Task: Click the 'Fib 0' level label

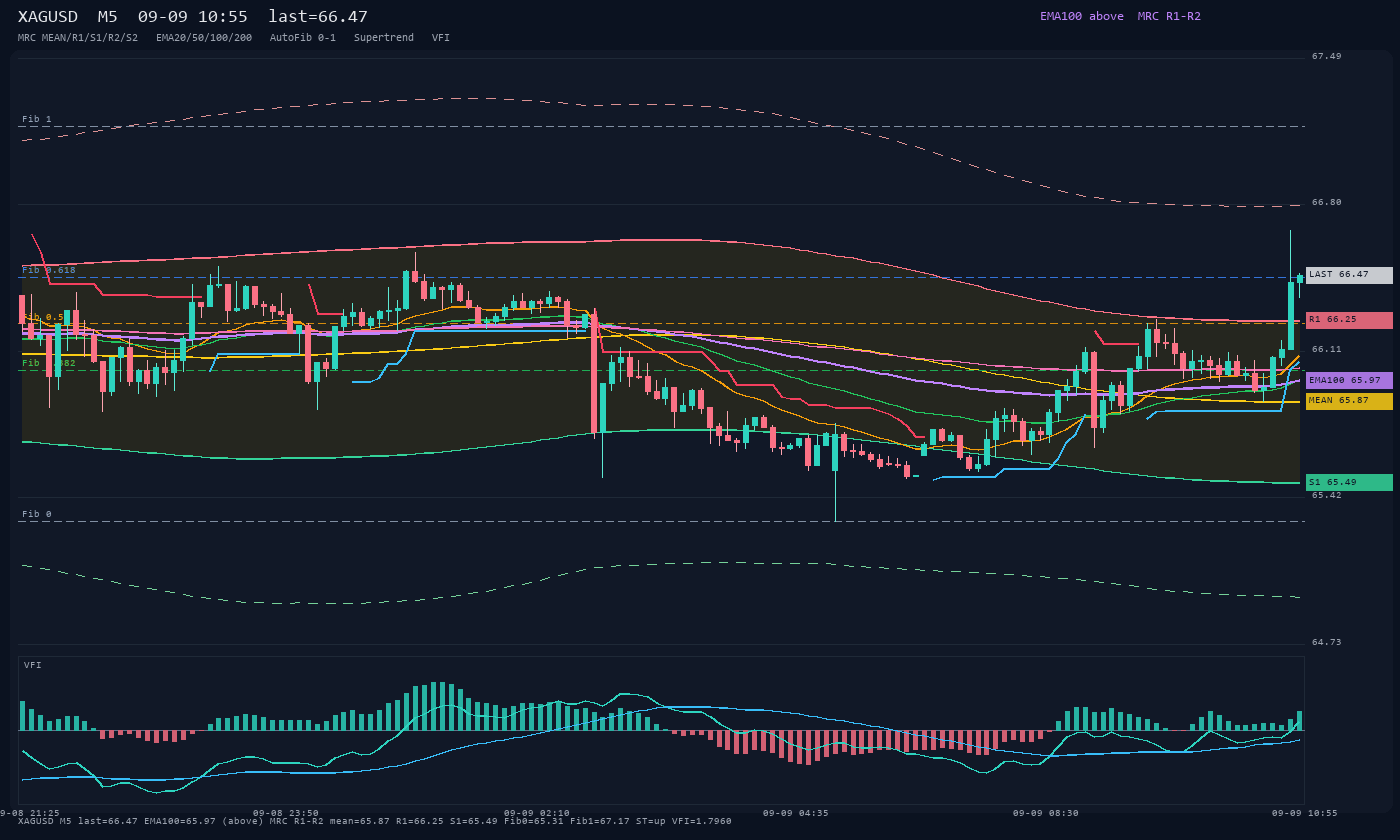Action: point(37,514)
